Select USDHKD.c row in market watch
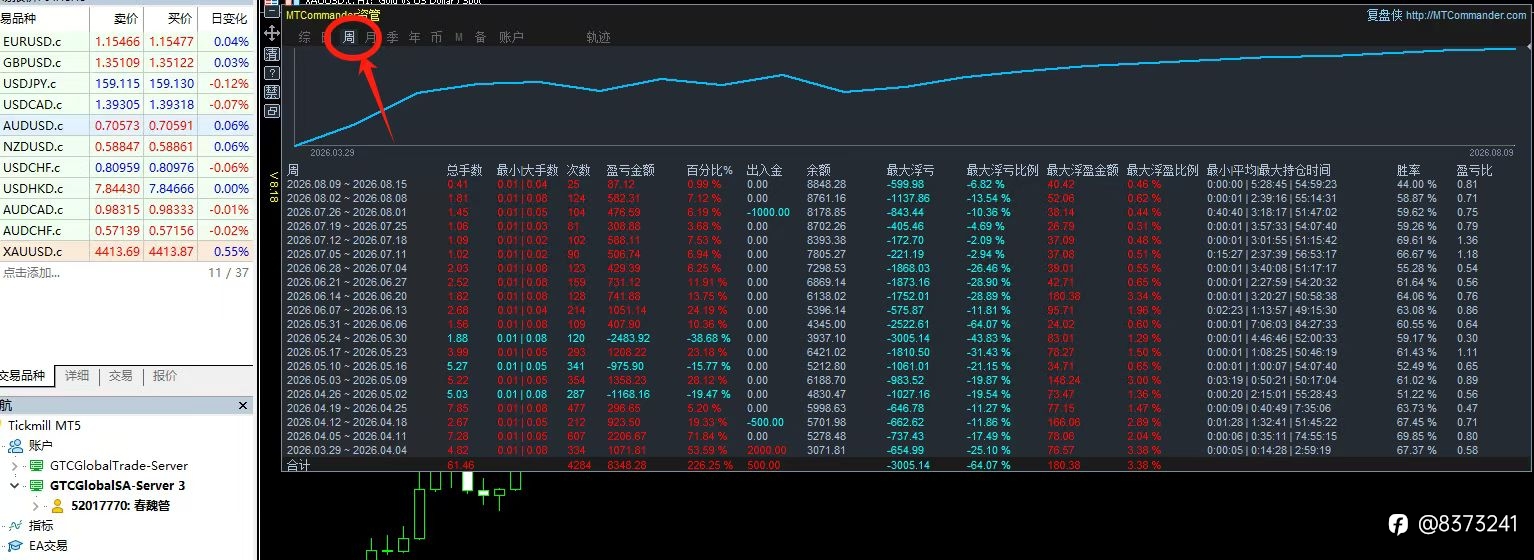This screenshot has height=560, width=1534. tap(126, 189)
